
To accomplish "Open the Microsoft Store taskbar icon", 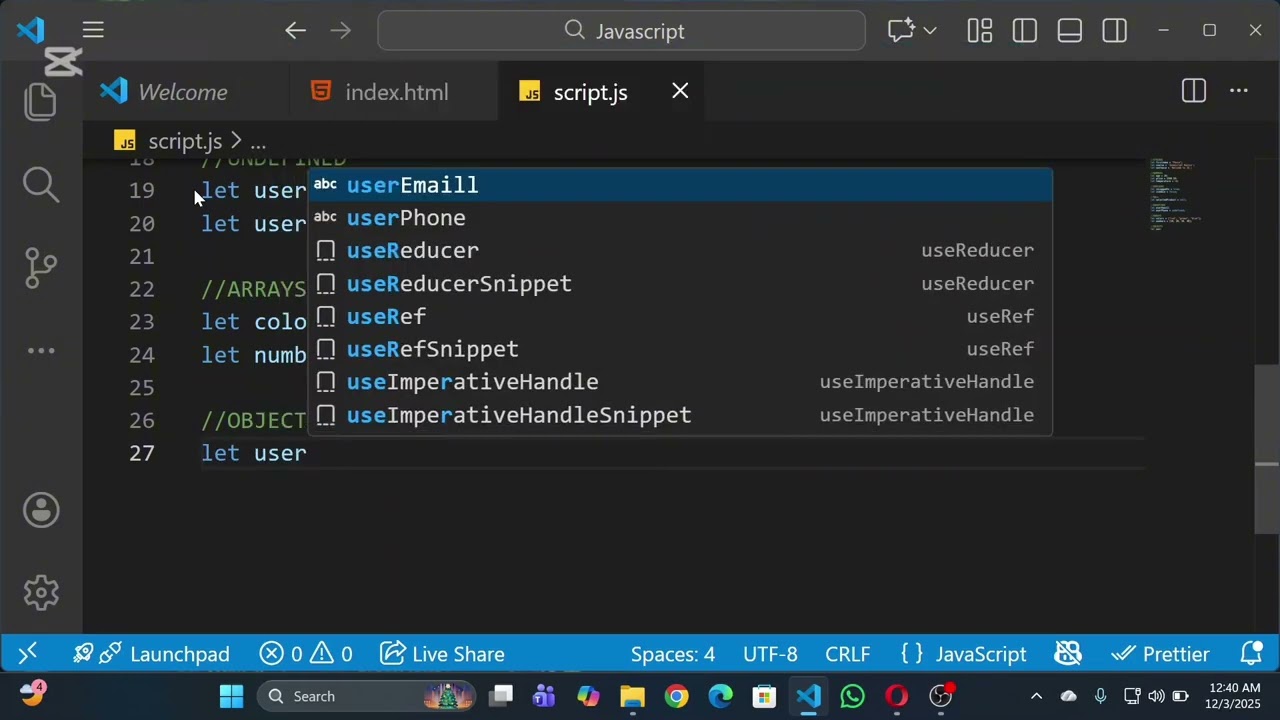I will [764, 696].
